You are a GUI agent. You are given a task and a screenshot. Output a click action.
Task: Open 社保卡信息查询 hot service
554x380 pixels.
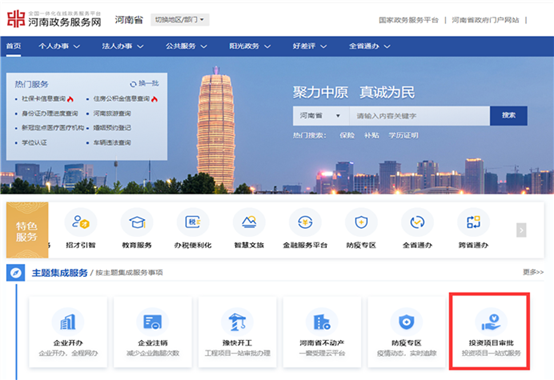tap(44, 99)
